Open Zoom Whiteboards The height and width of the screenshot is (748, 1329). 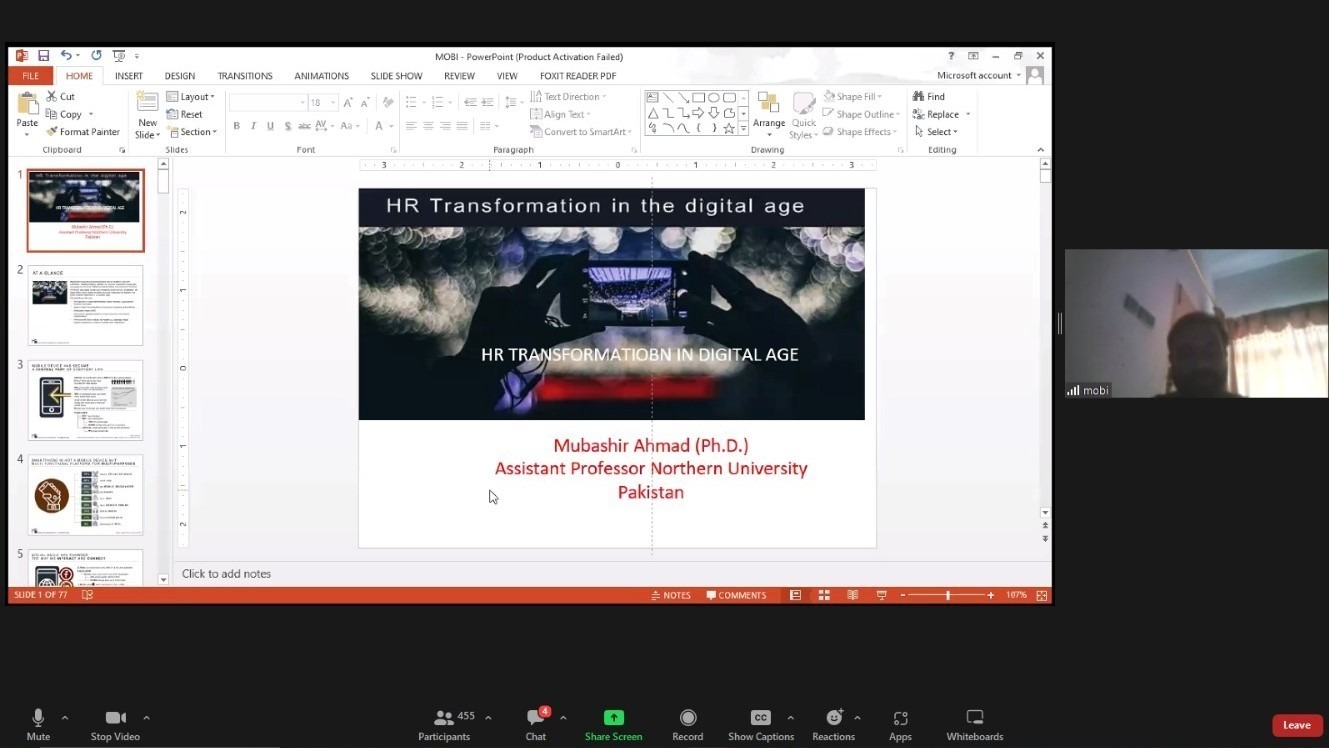coord(974,724)
